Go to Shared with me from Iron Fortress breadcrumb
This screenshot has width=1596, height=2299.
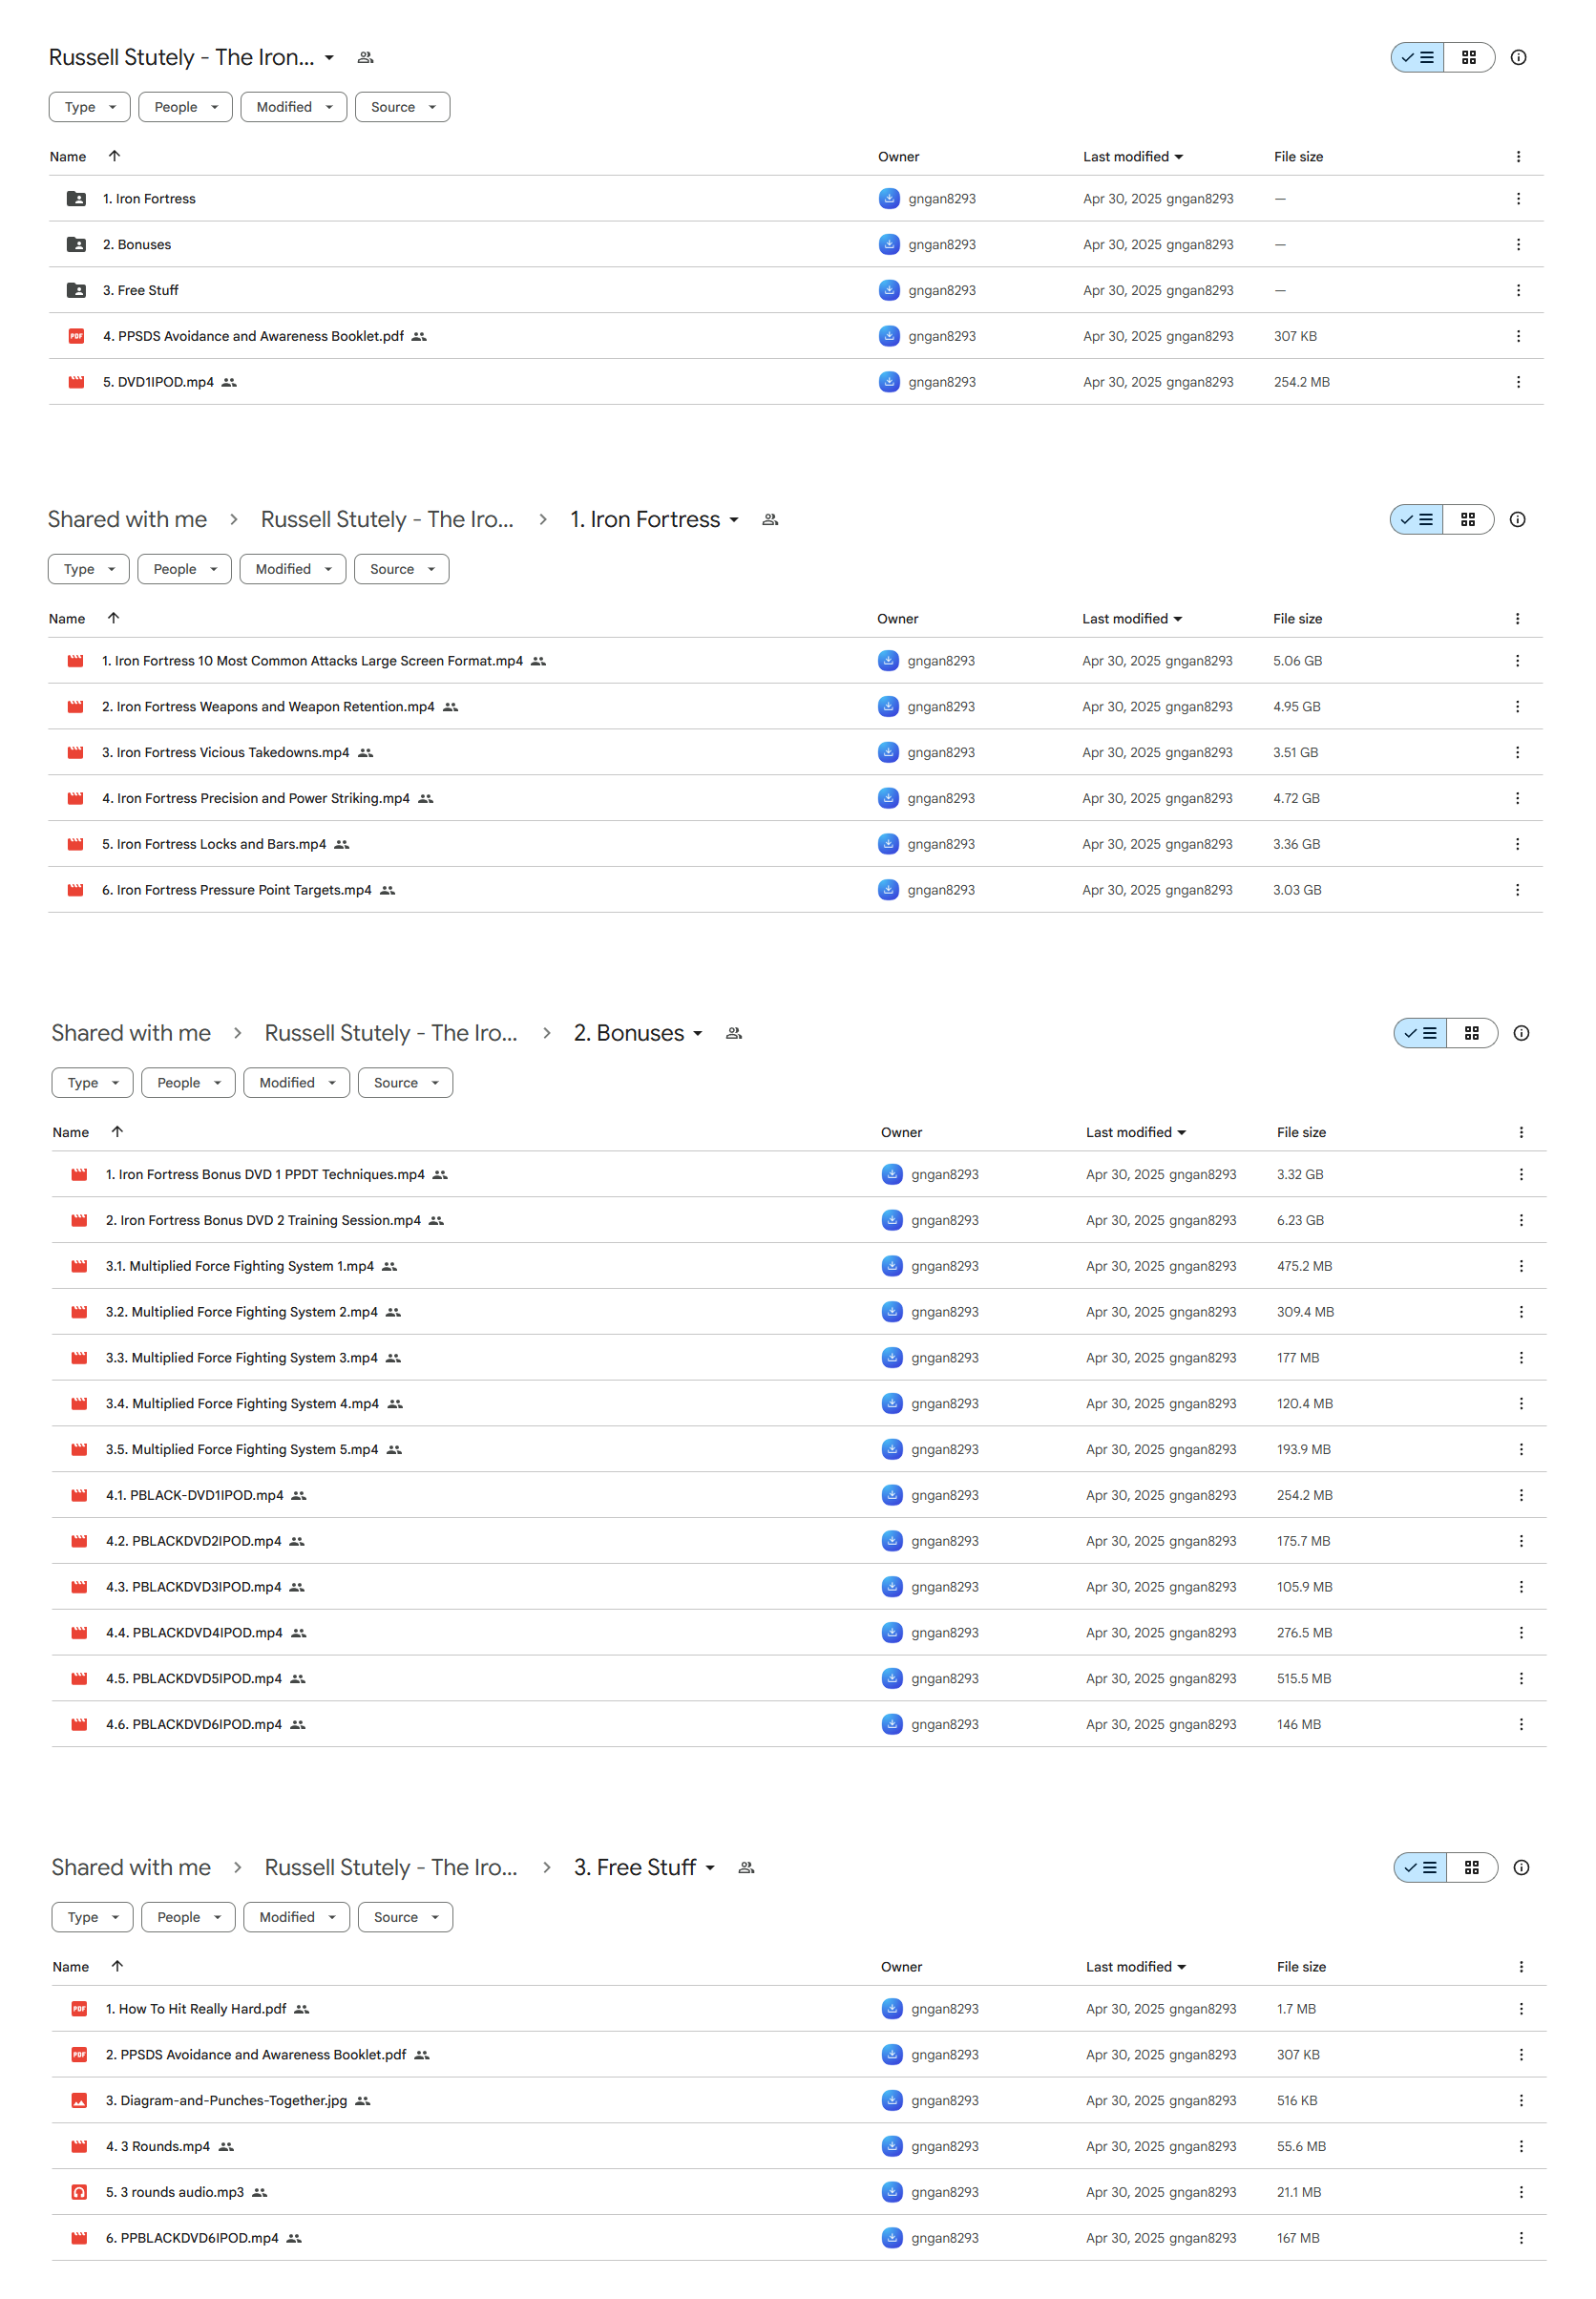click(127, 520)
